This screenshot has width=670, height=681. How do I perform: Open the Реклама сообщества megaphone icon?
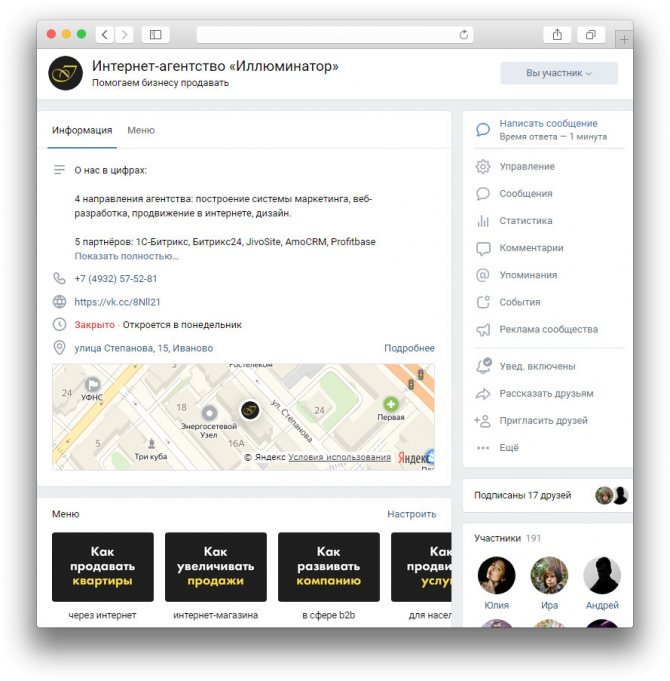(483, 330)
